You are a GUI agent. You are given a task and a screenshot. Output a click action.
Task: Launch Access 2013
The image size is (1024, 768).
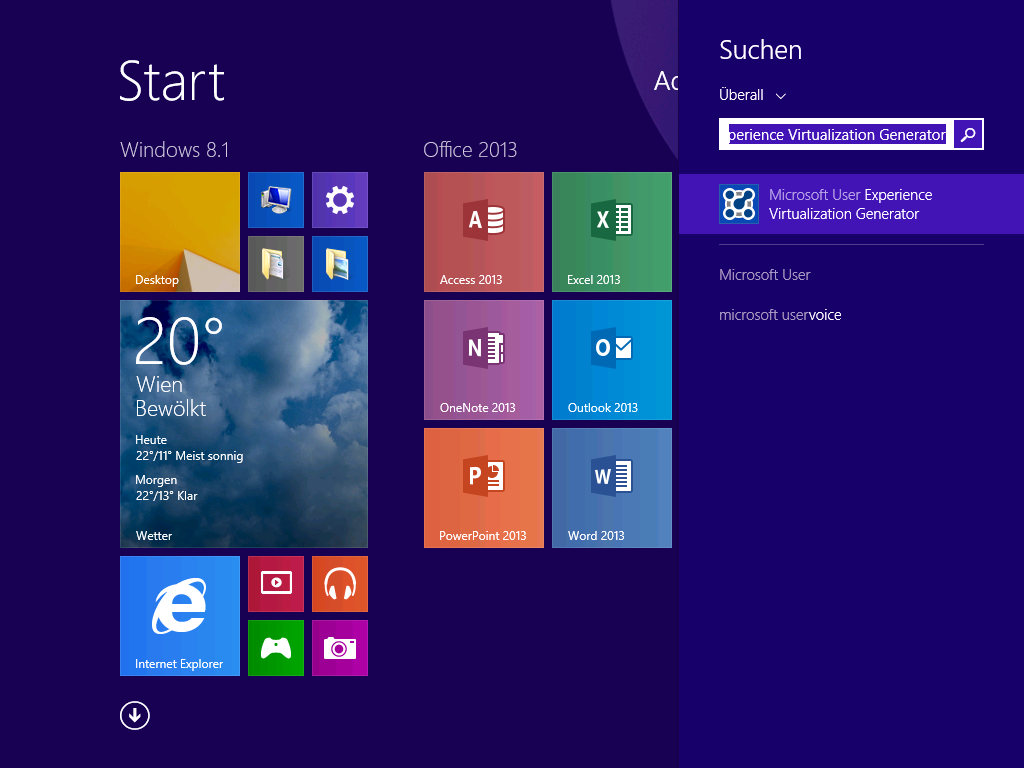483,232
